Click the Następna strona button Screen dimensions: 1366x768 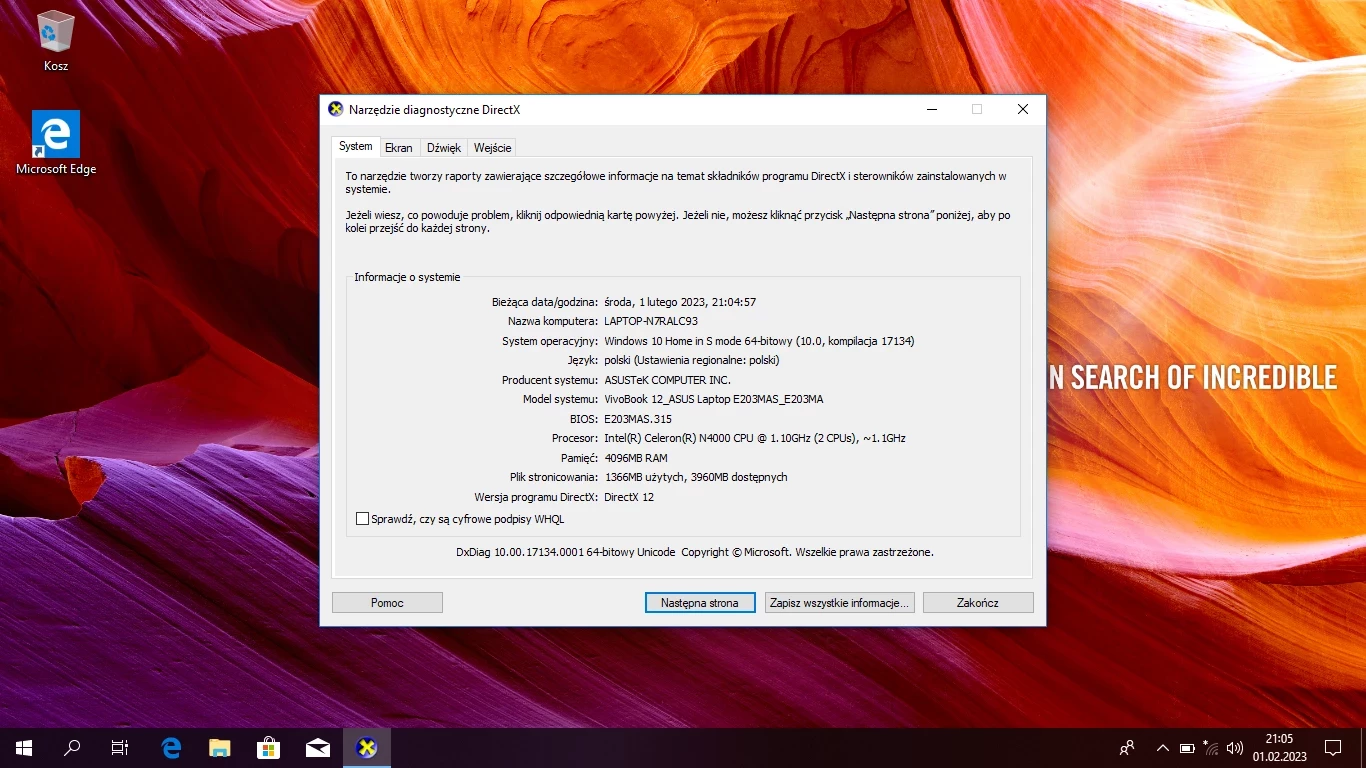pyautogui.click(x=700, y=603)
